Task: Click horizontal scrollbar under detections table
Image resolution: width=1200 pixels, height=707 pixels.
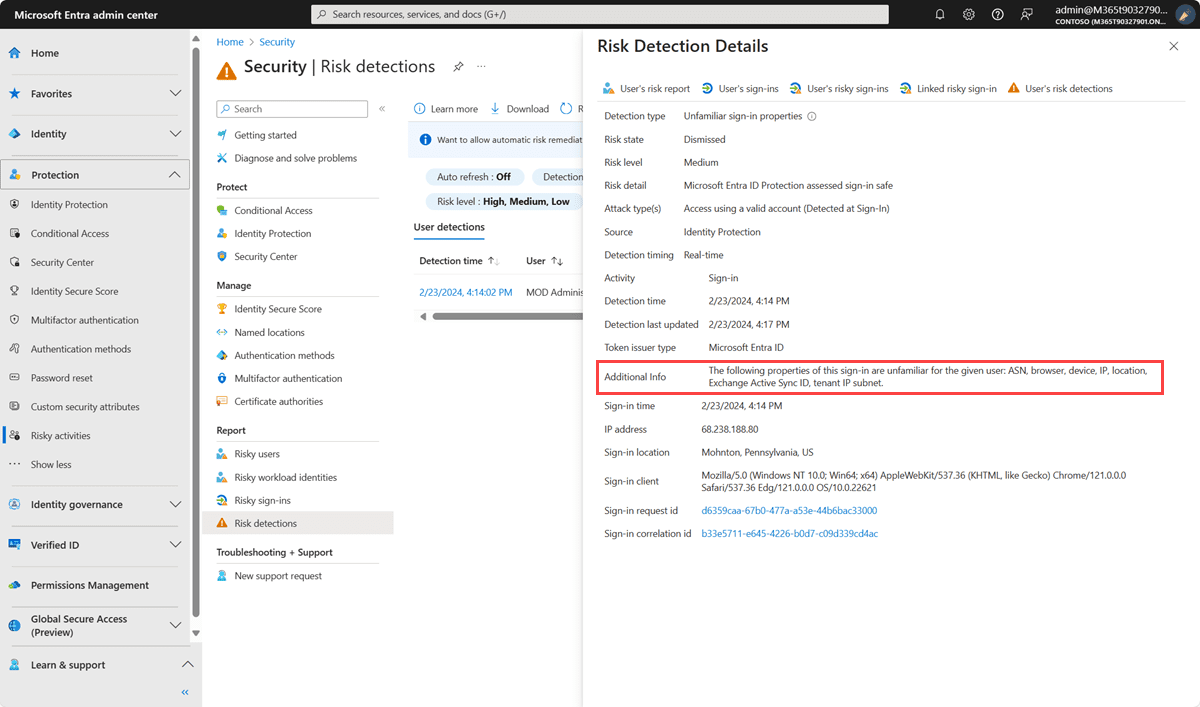Action: coord(506,316)
